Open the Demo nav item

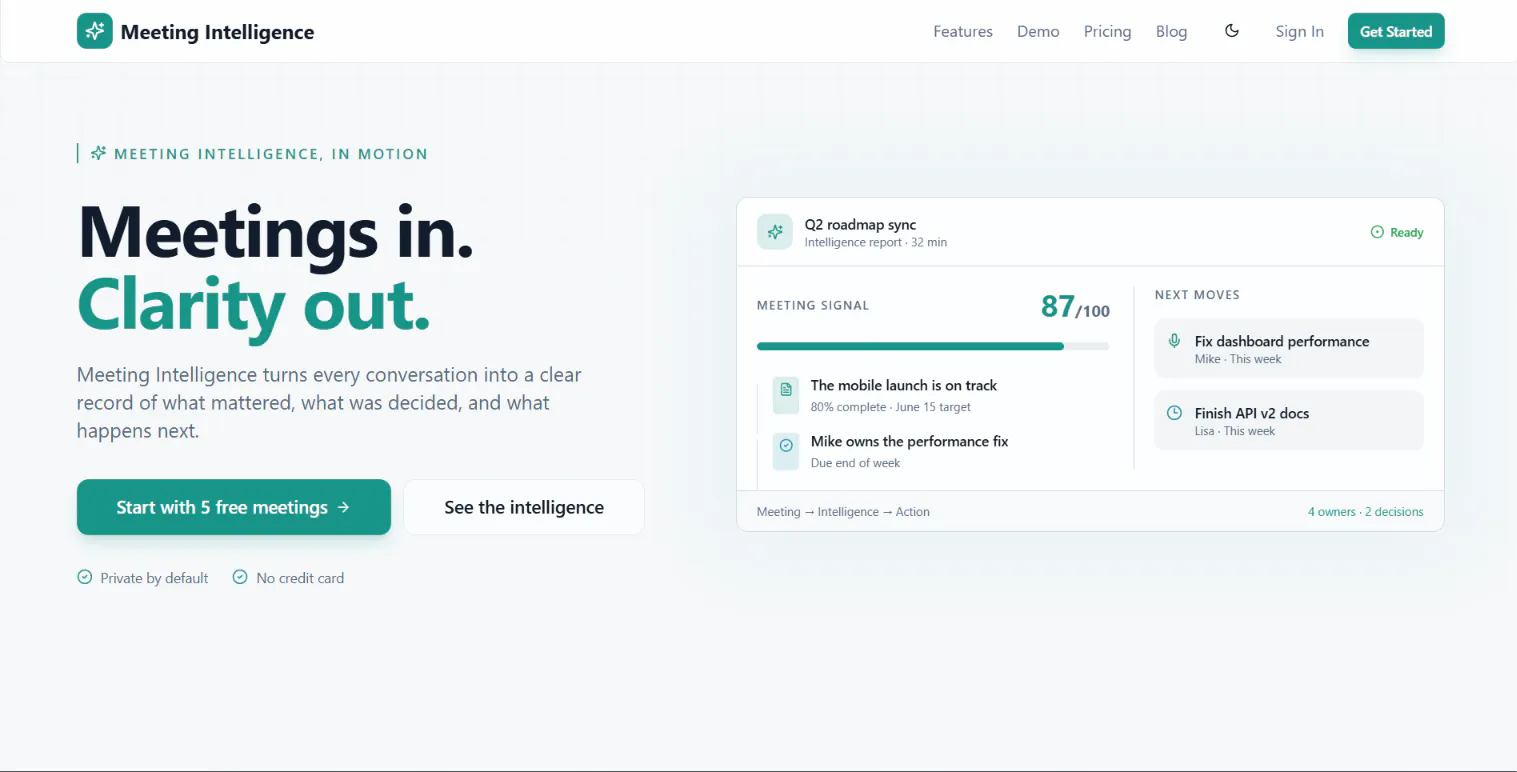coord(1038,31)
